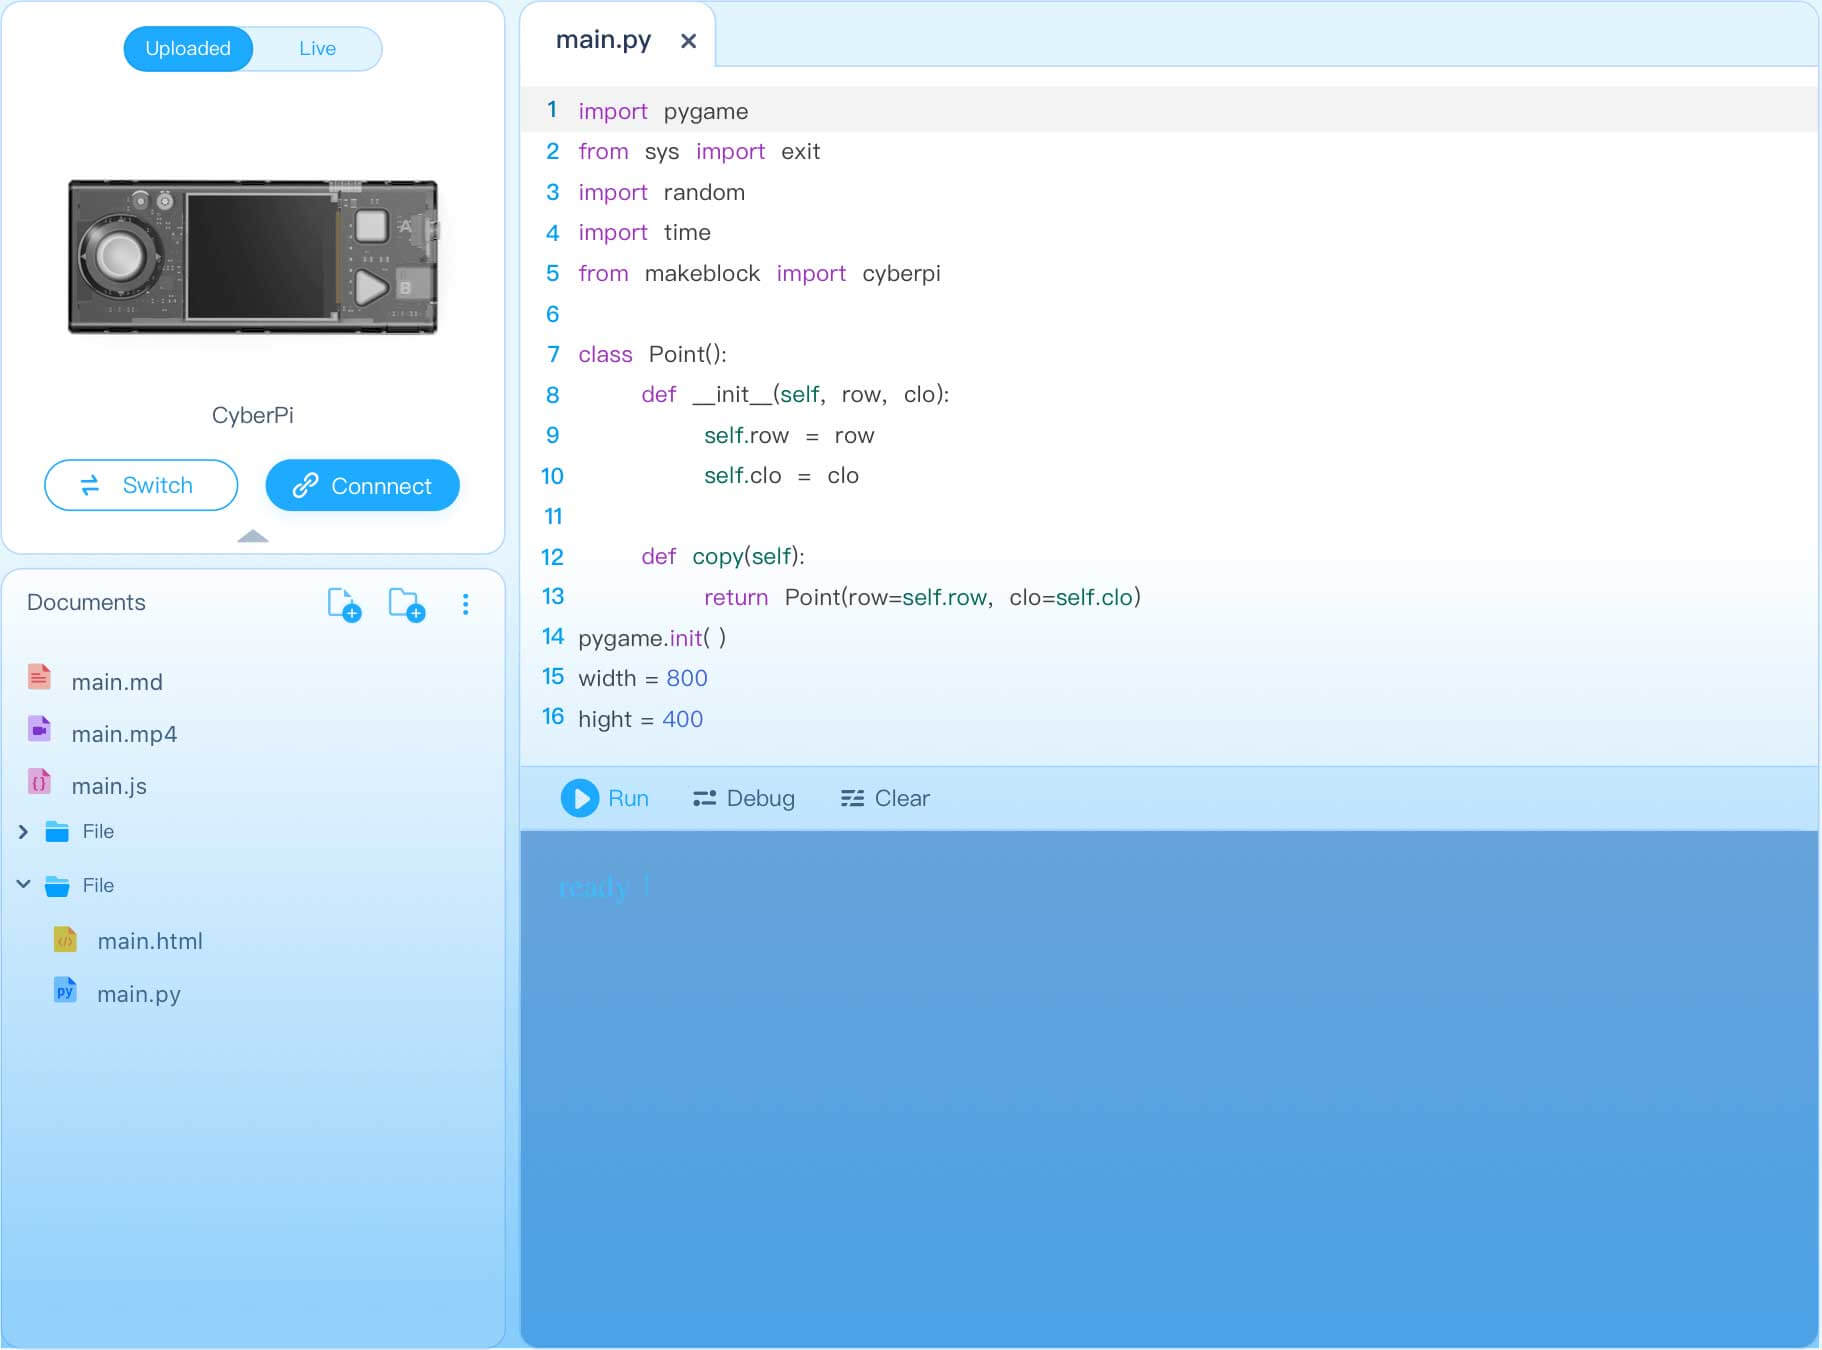The image size is (1822, 1350).
Task: Open main.js in Documents
Action: [x=109, y=786]
